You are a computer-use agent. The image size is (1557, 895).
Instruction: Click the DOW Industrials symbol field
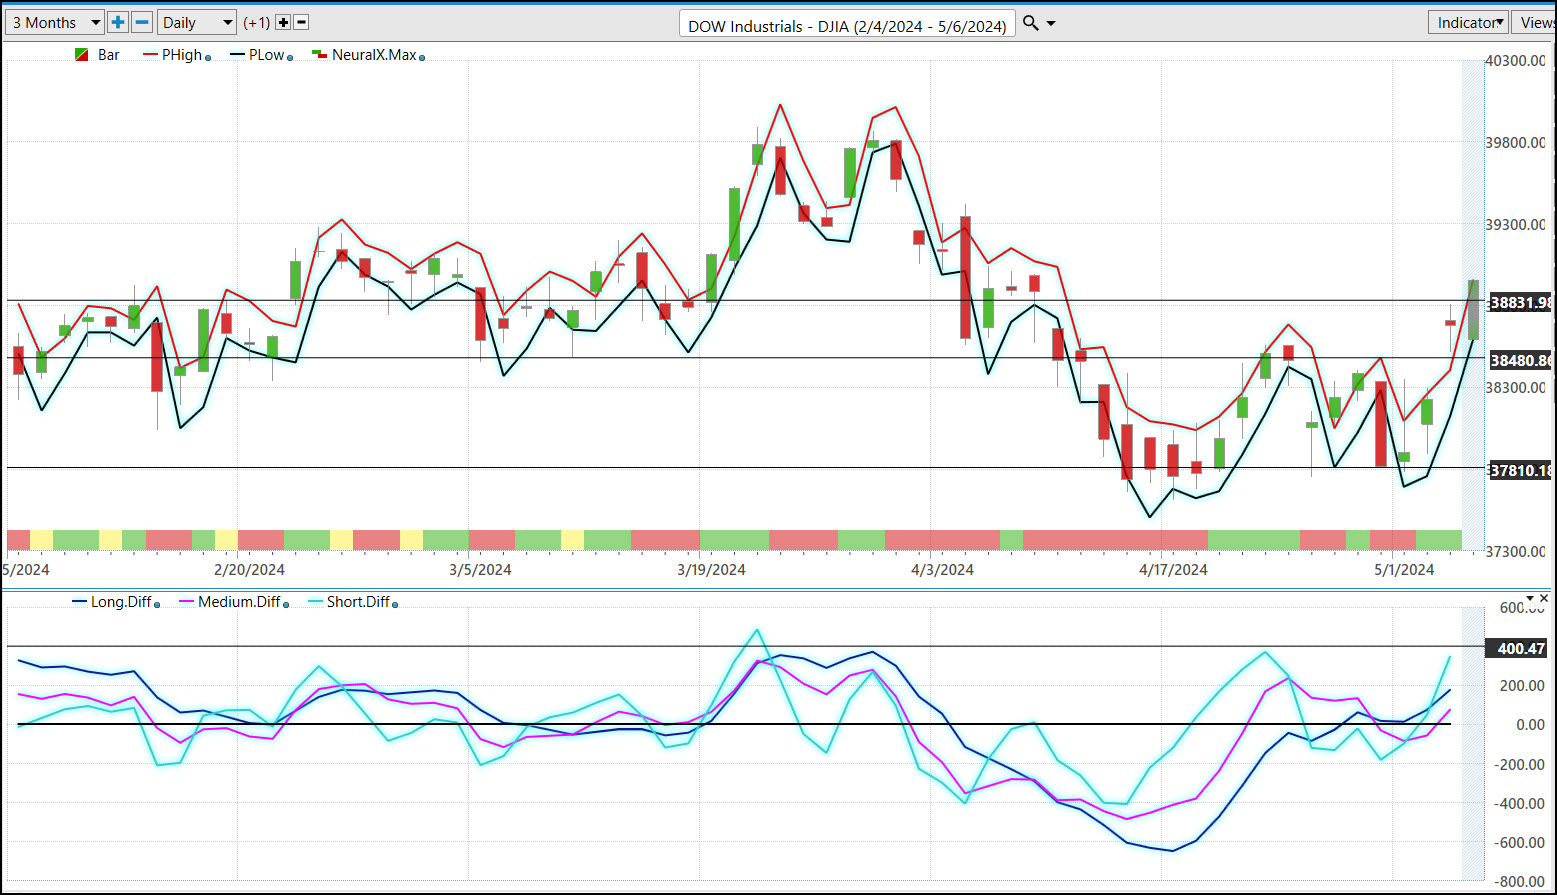847,25
